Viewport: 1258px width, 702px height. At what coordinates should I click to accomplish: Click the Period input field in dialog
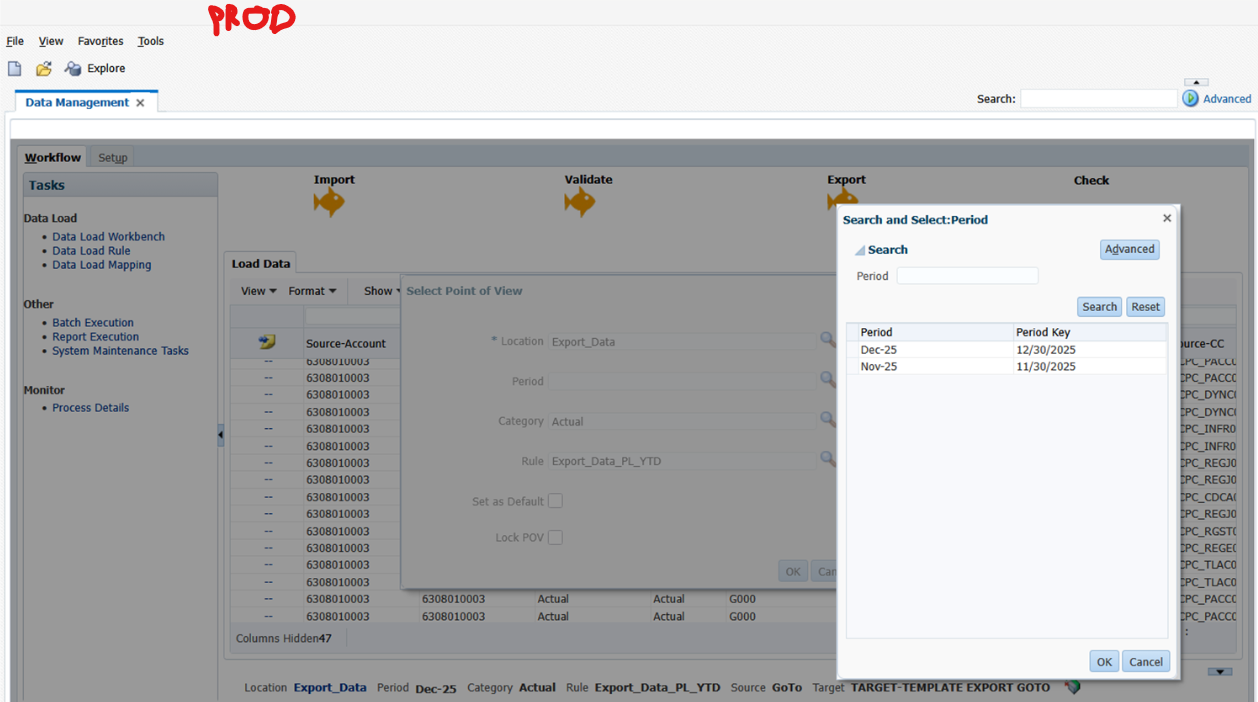967,276
